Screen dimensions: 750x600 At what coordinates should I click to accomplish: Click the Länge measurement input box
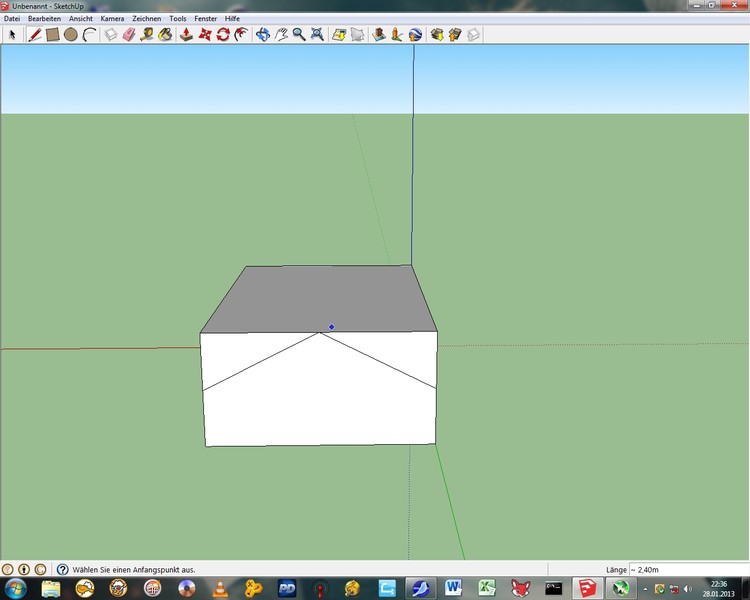tap(689, 569)
